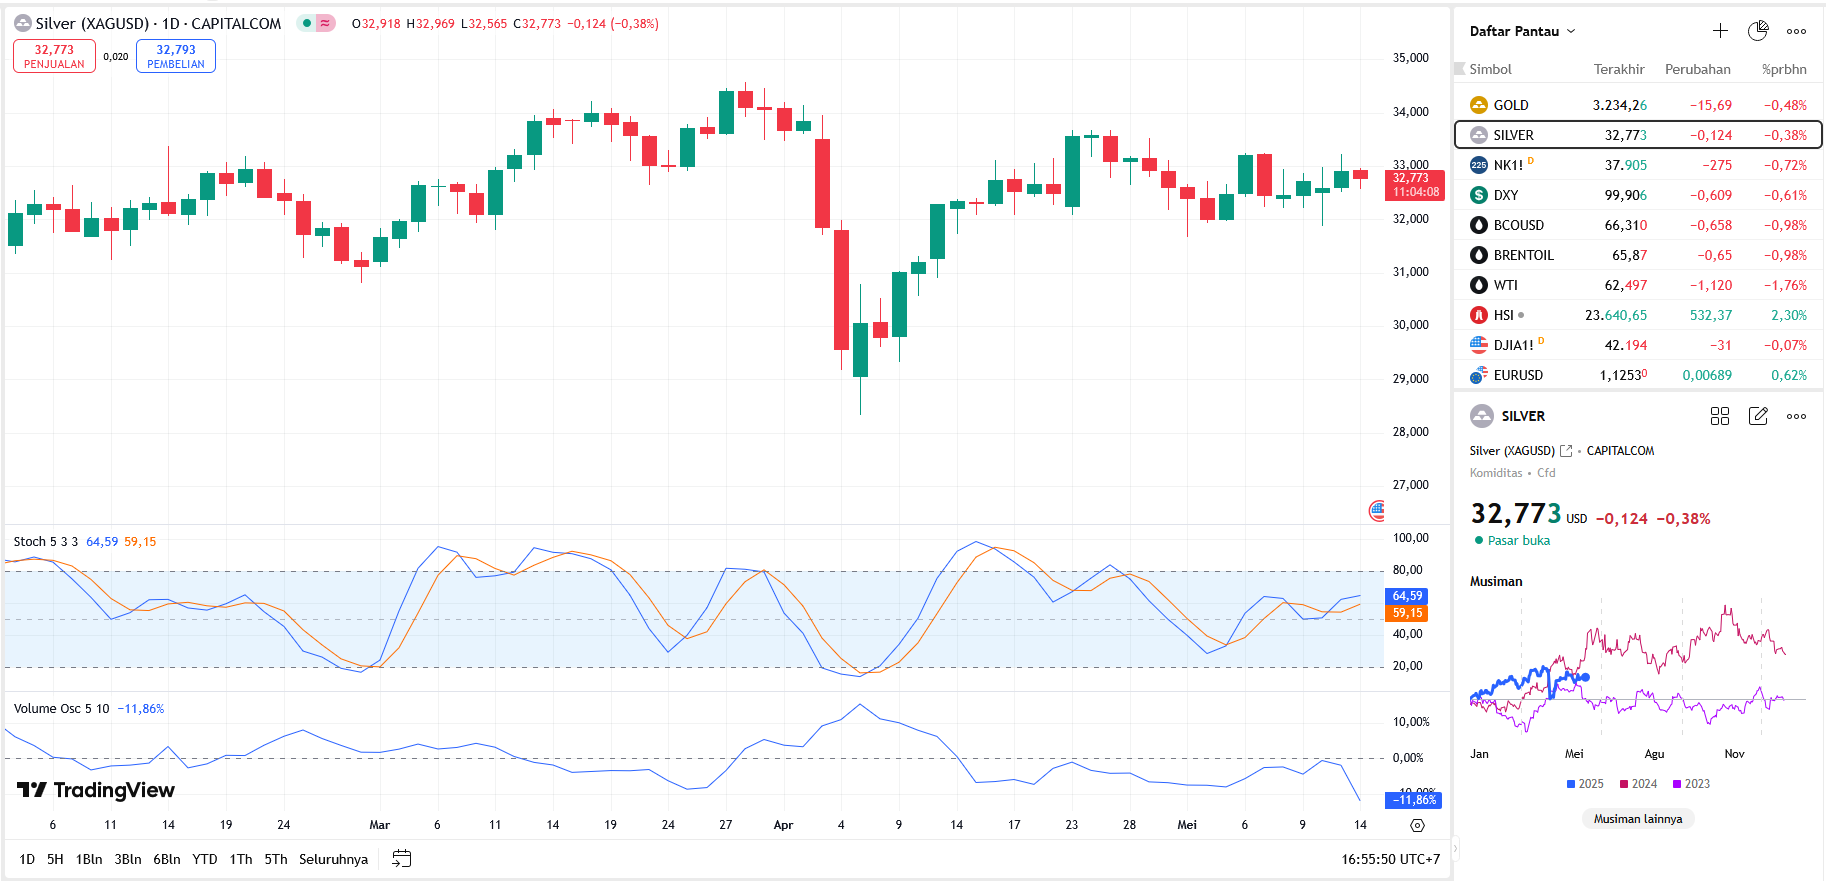Add a symbol with the watchlist plus icon

click(1720, 31)
